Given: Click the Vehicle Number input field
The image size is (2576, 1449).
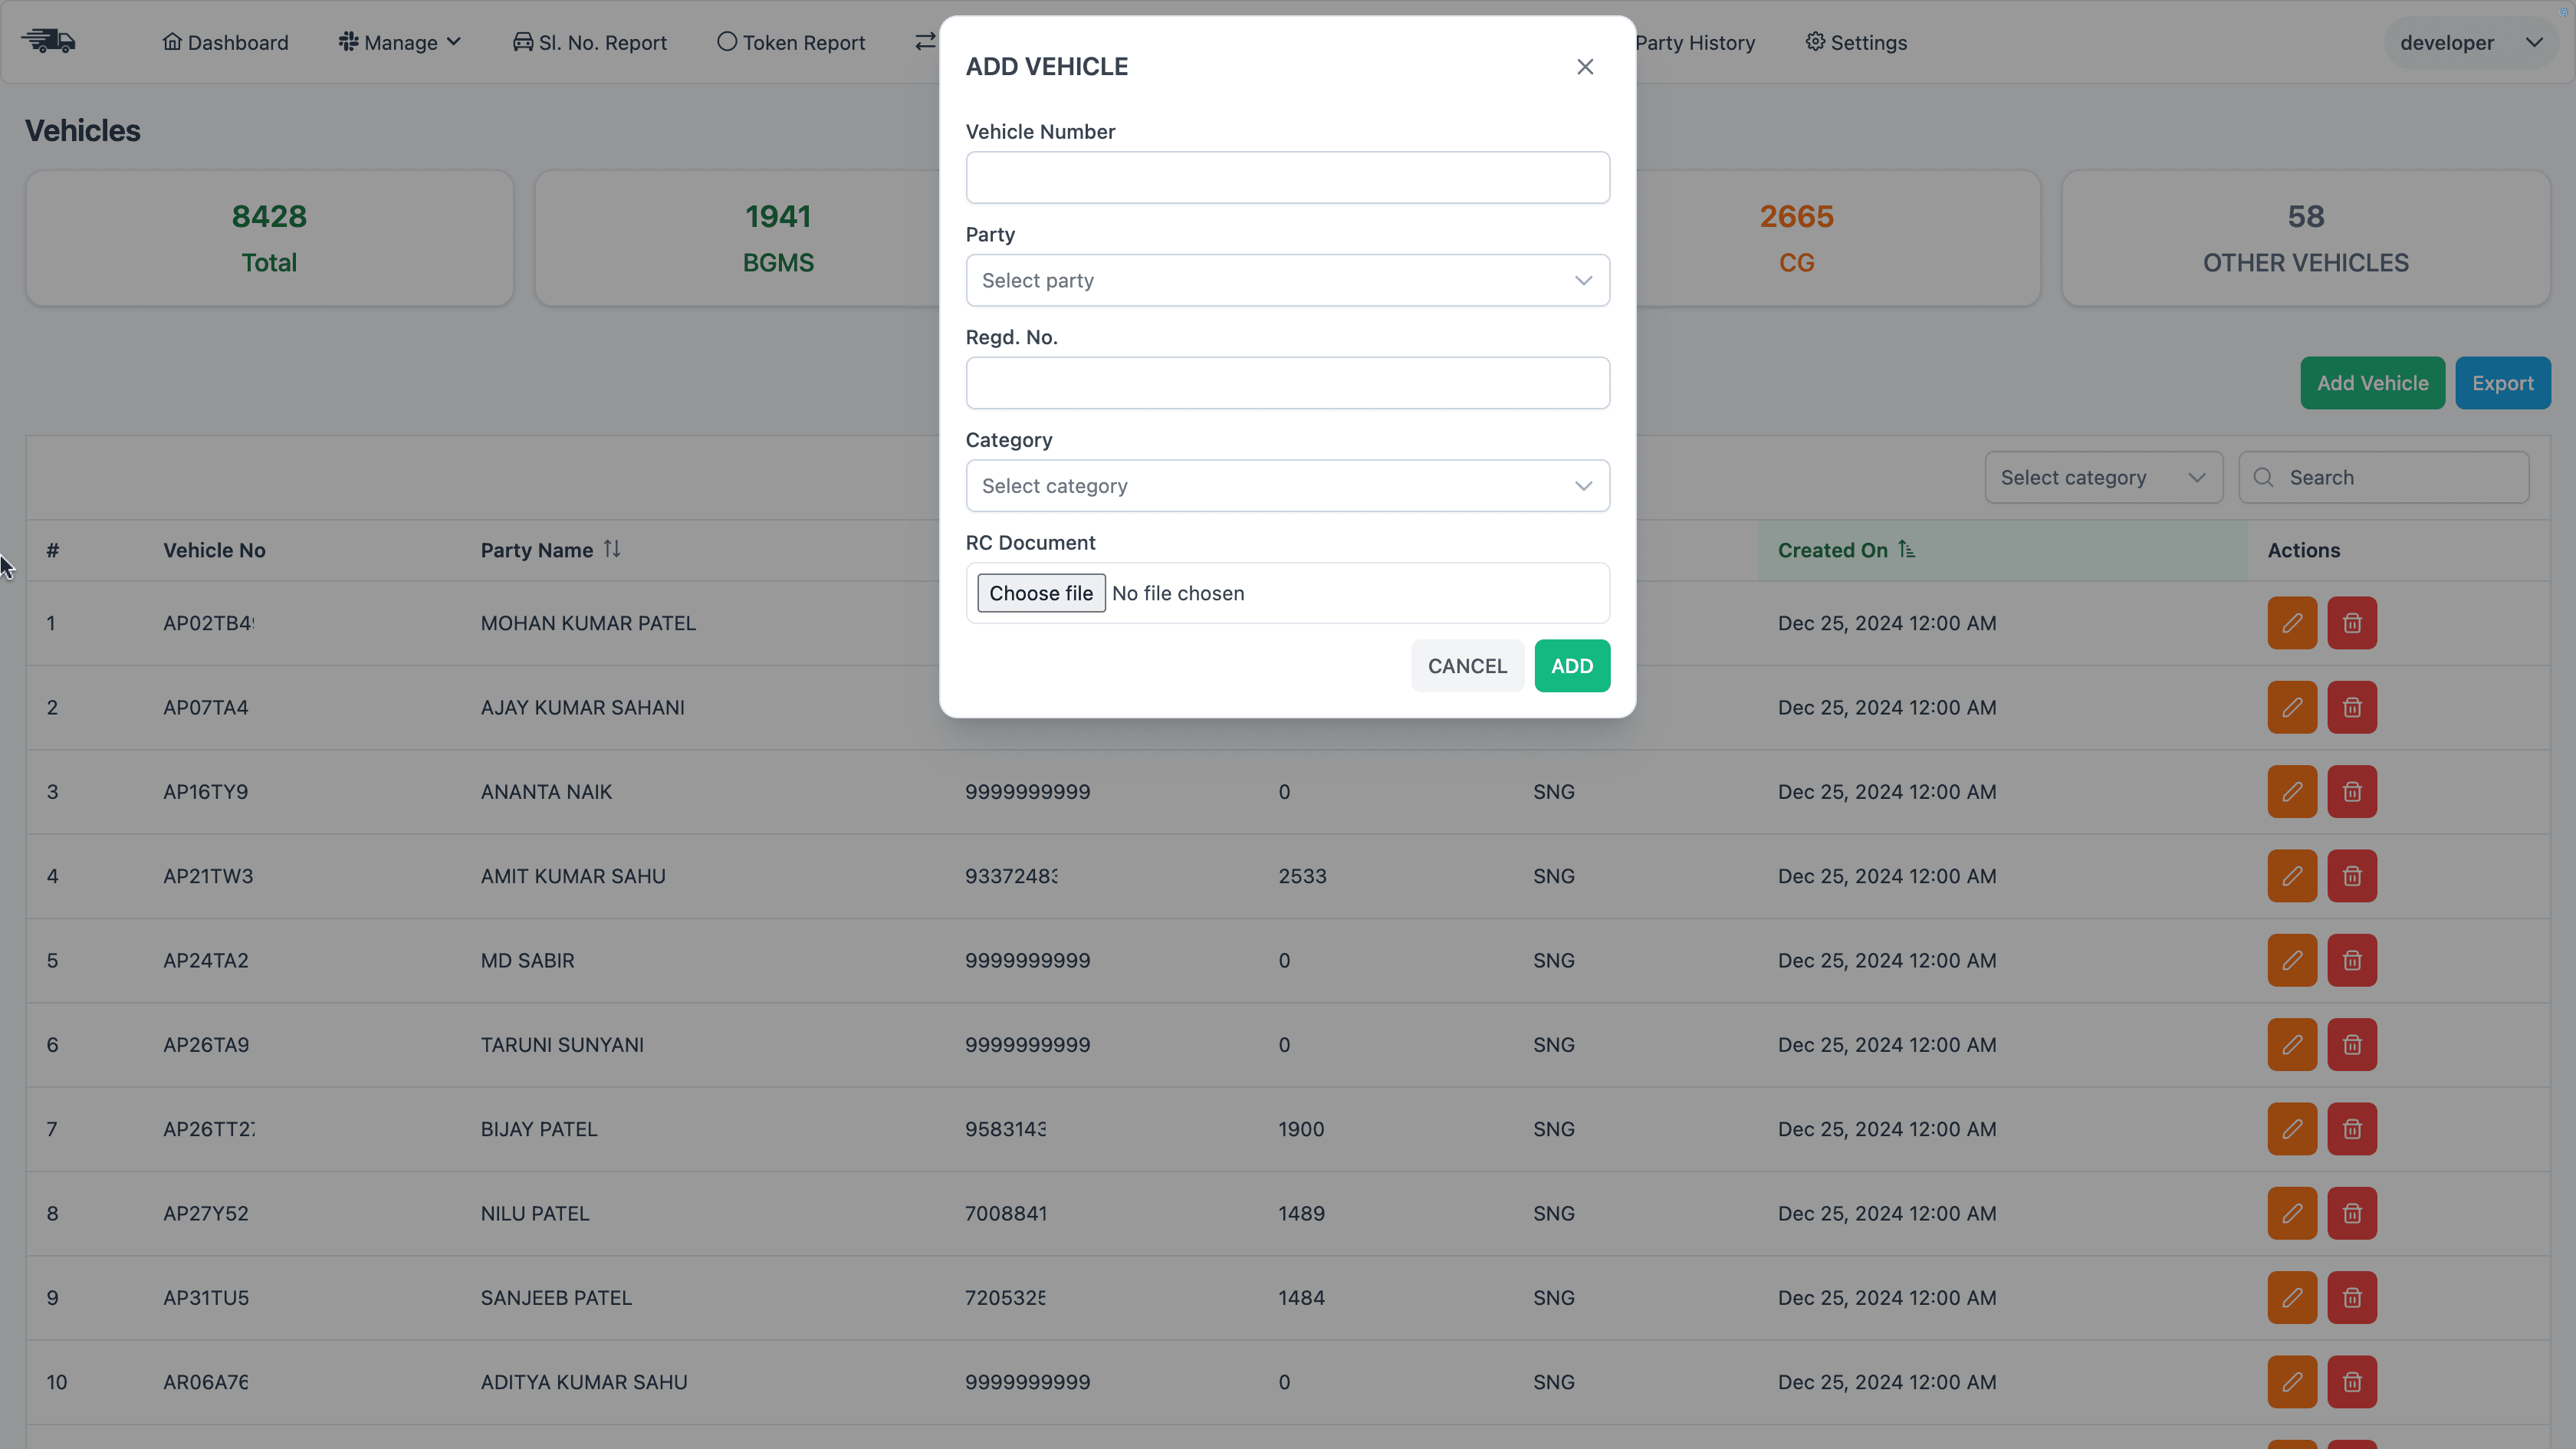Looking at the screenshot, I should [1287, 177].
